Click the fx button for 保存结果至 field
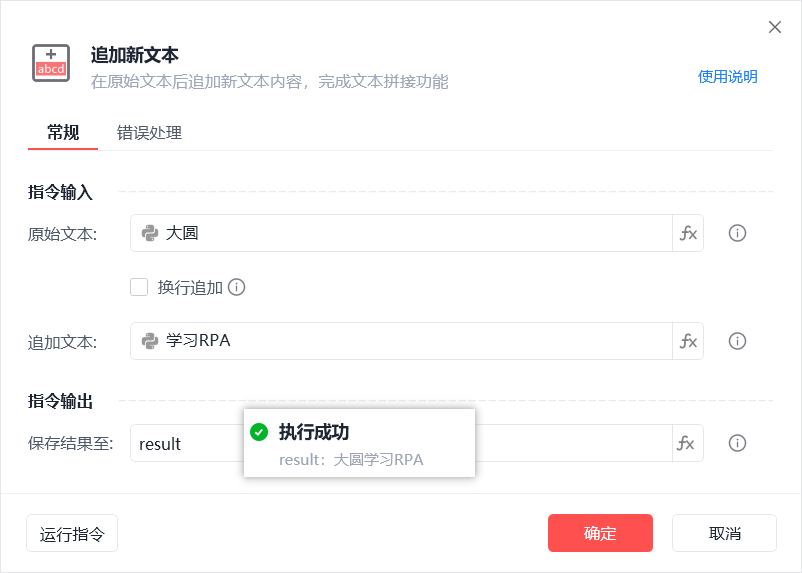This screenshot has width=802, height=573. coord(688,443)
